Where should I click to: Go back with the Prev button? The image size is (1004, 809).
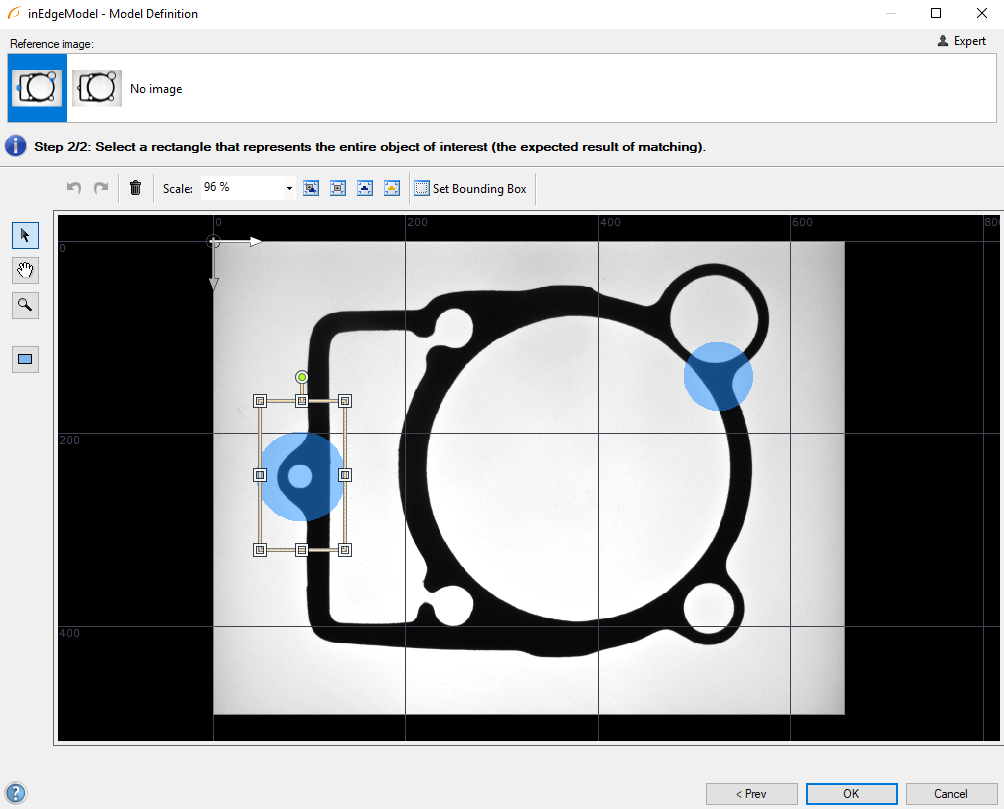[751, 794]
